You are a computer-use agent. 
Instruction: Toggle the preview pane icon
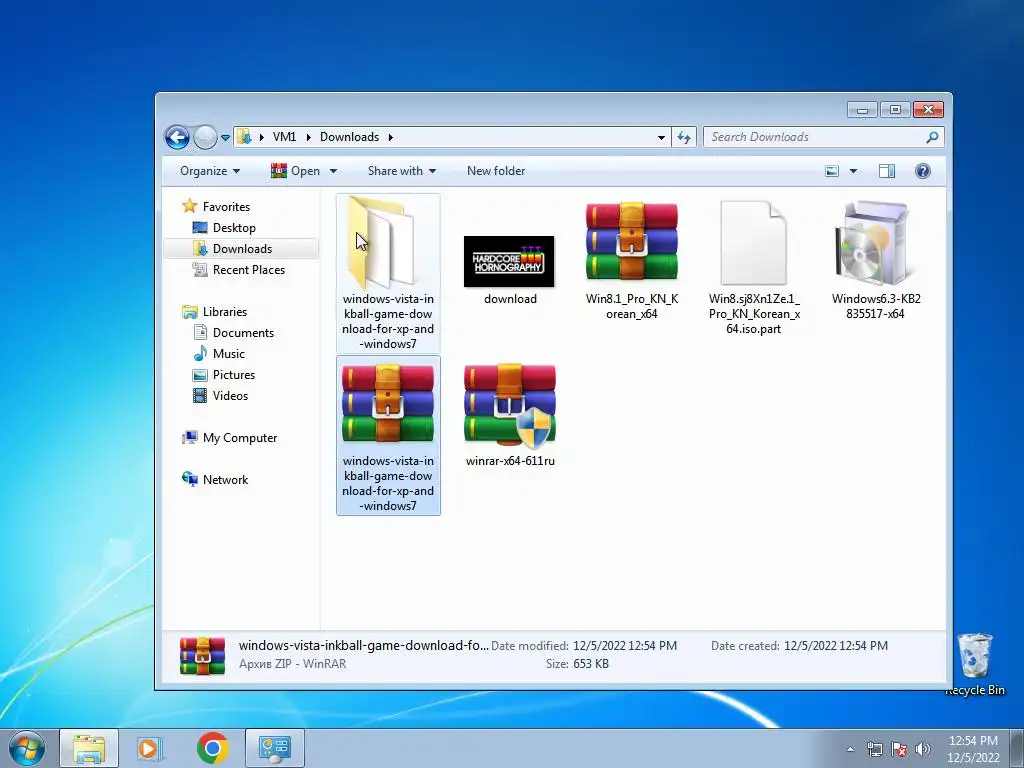(887, 171)
